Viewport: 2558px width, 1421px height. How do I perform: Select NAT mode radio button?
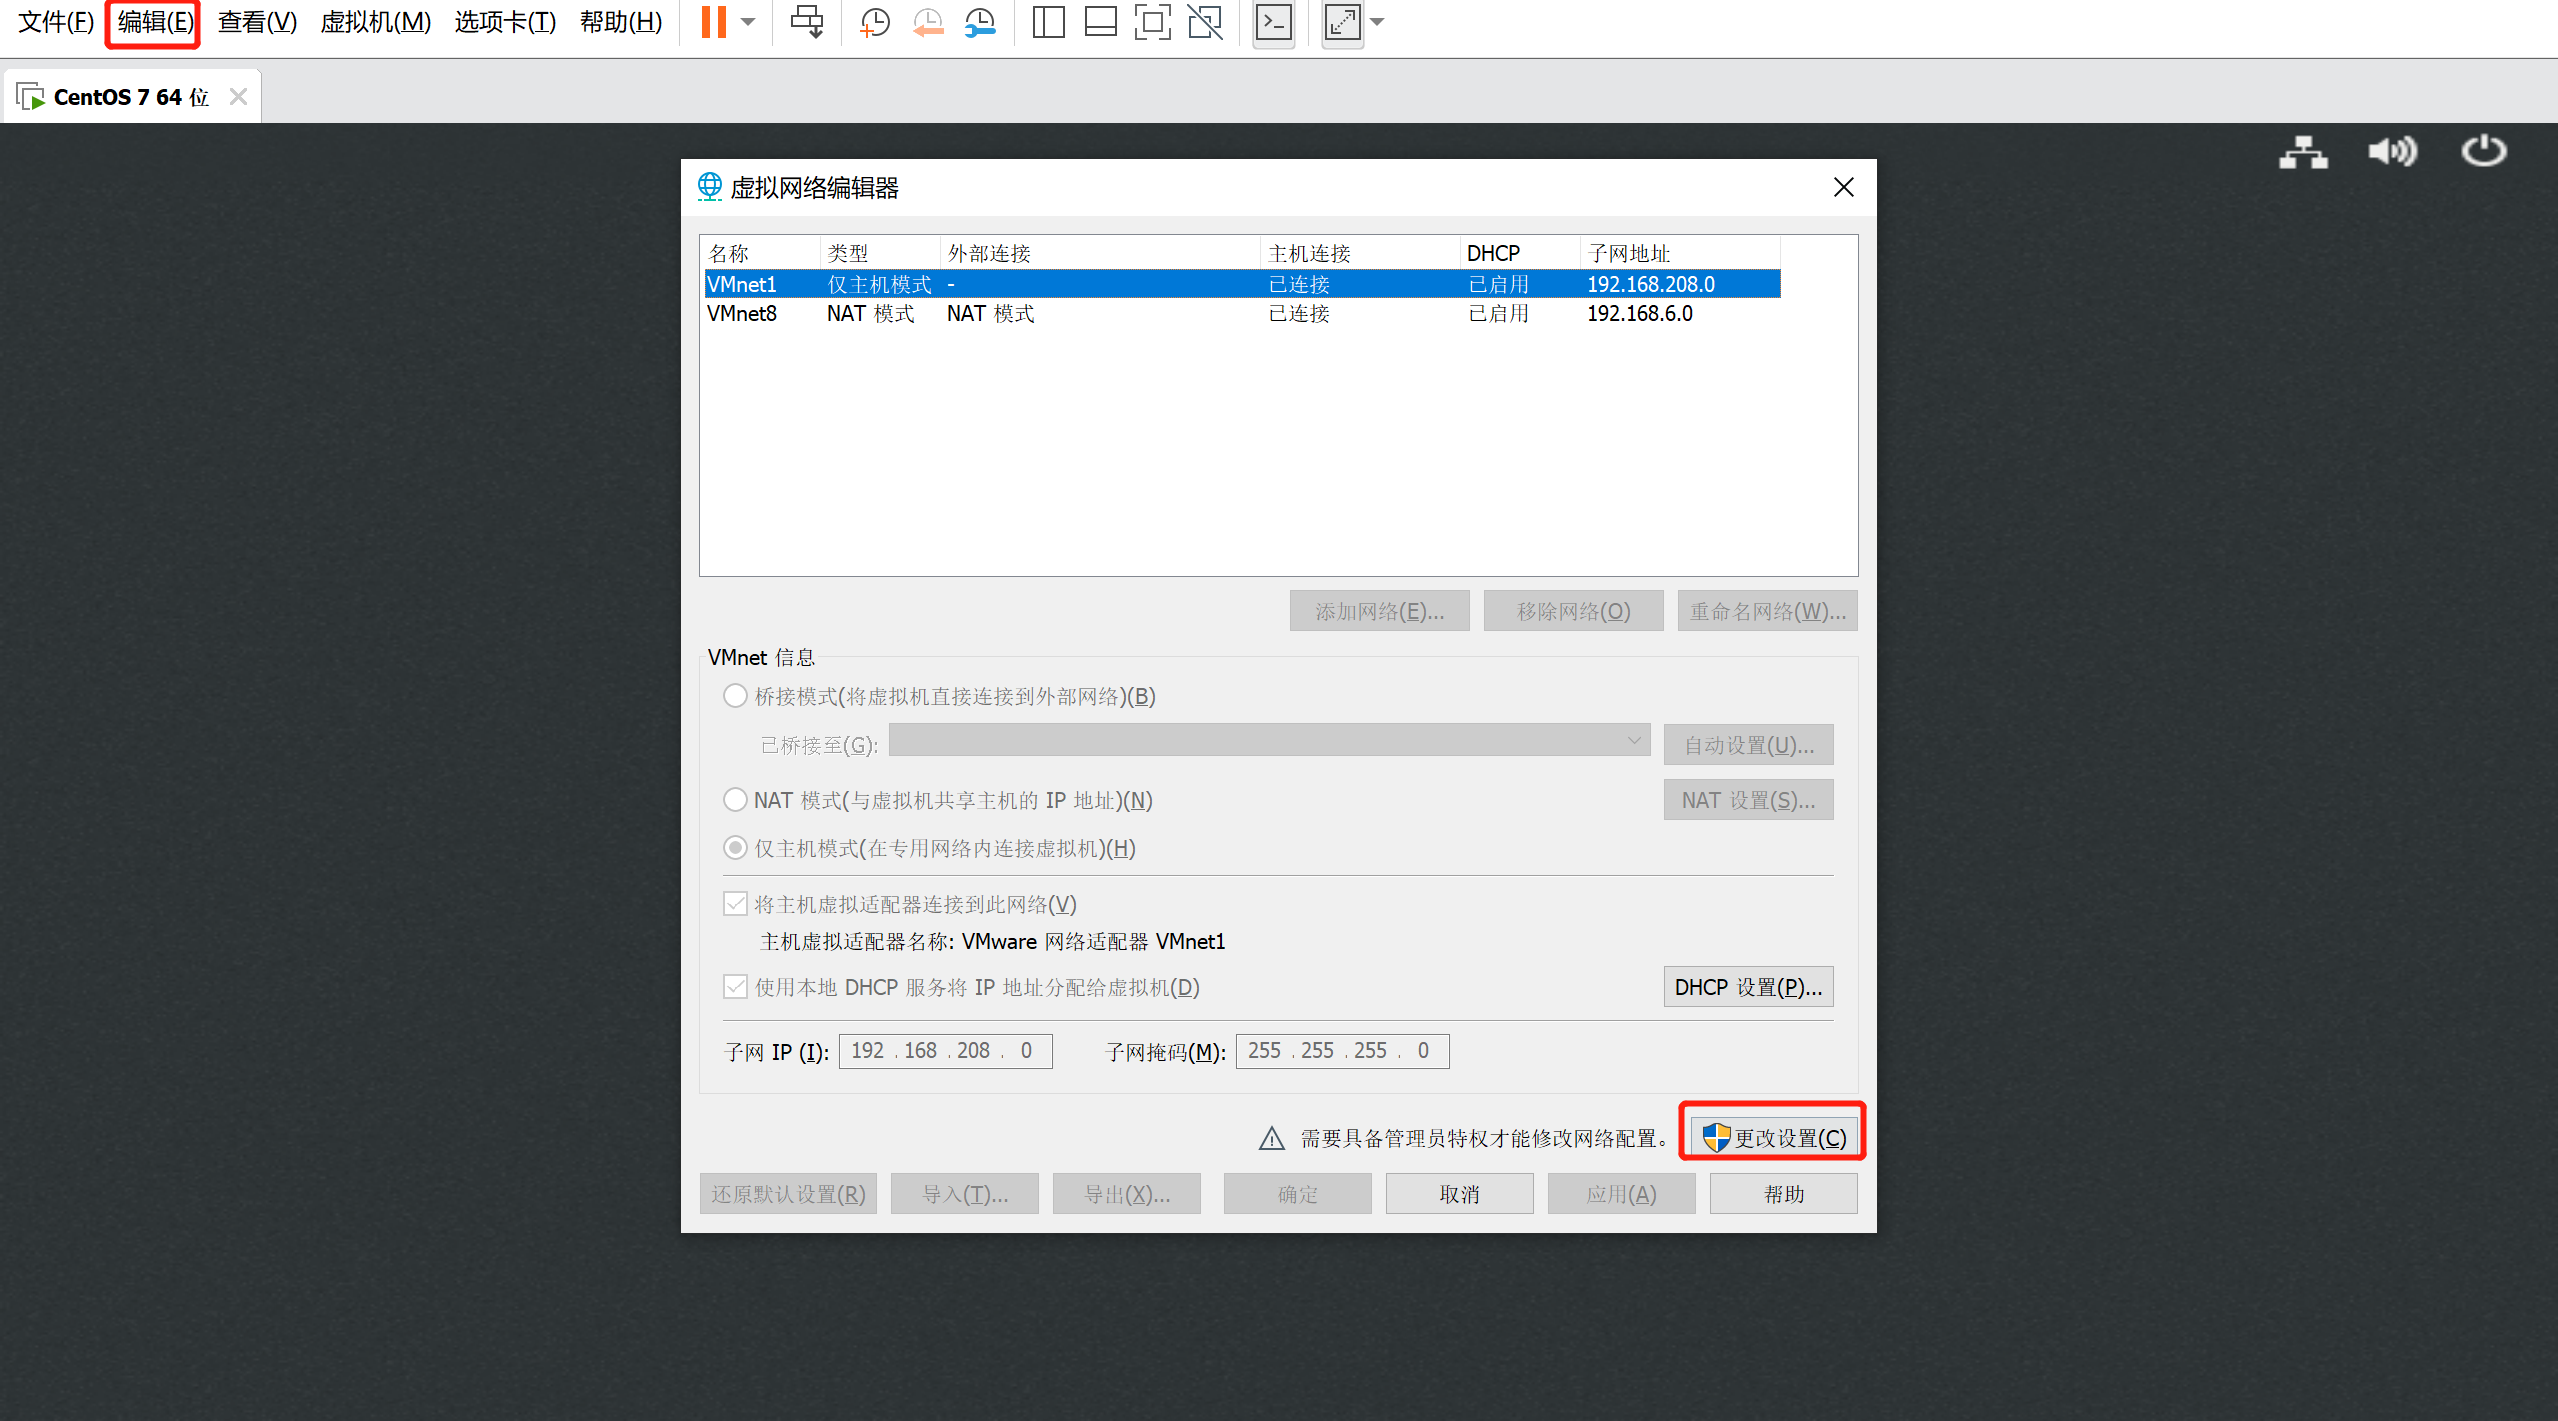click(735, 800)
